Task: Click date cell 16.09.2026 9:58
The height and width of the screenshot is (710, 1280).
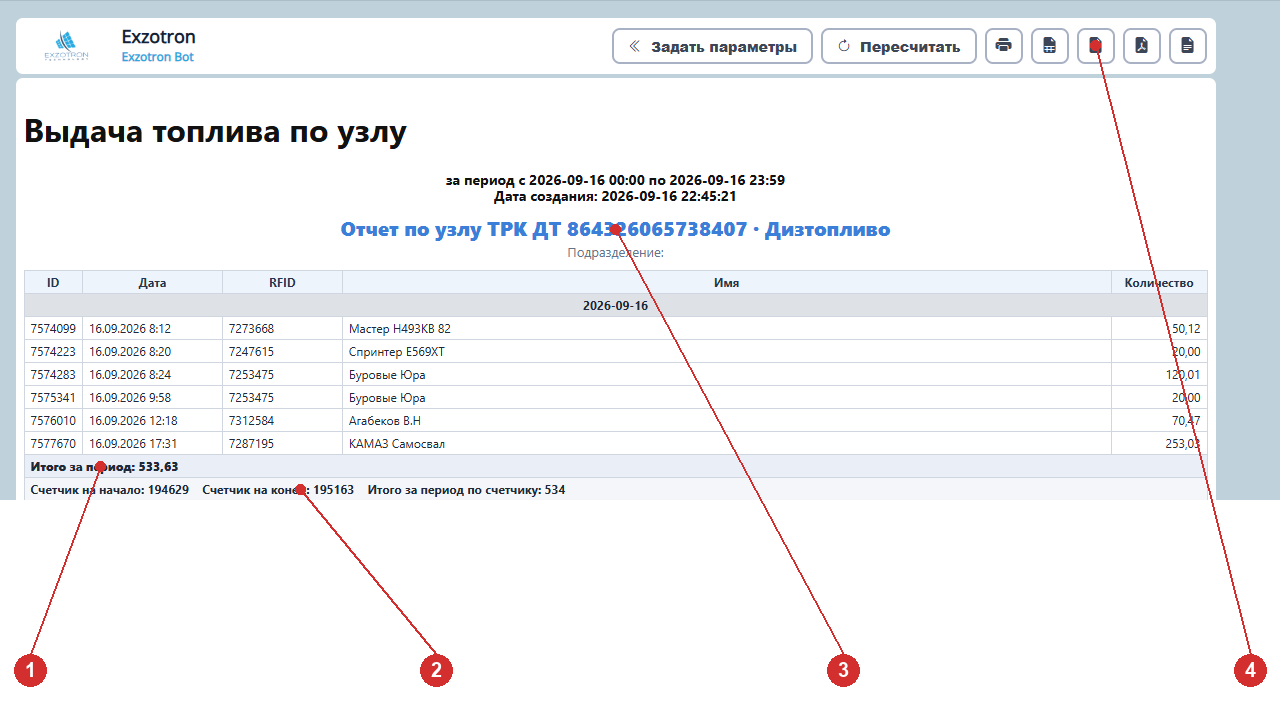Action: tap(152, 397)
